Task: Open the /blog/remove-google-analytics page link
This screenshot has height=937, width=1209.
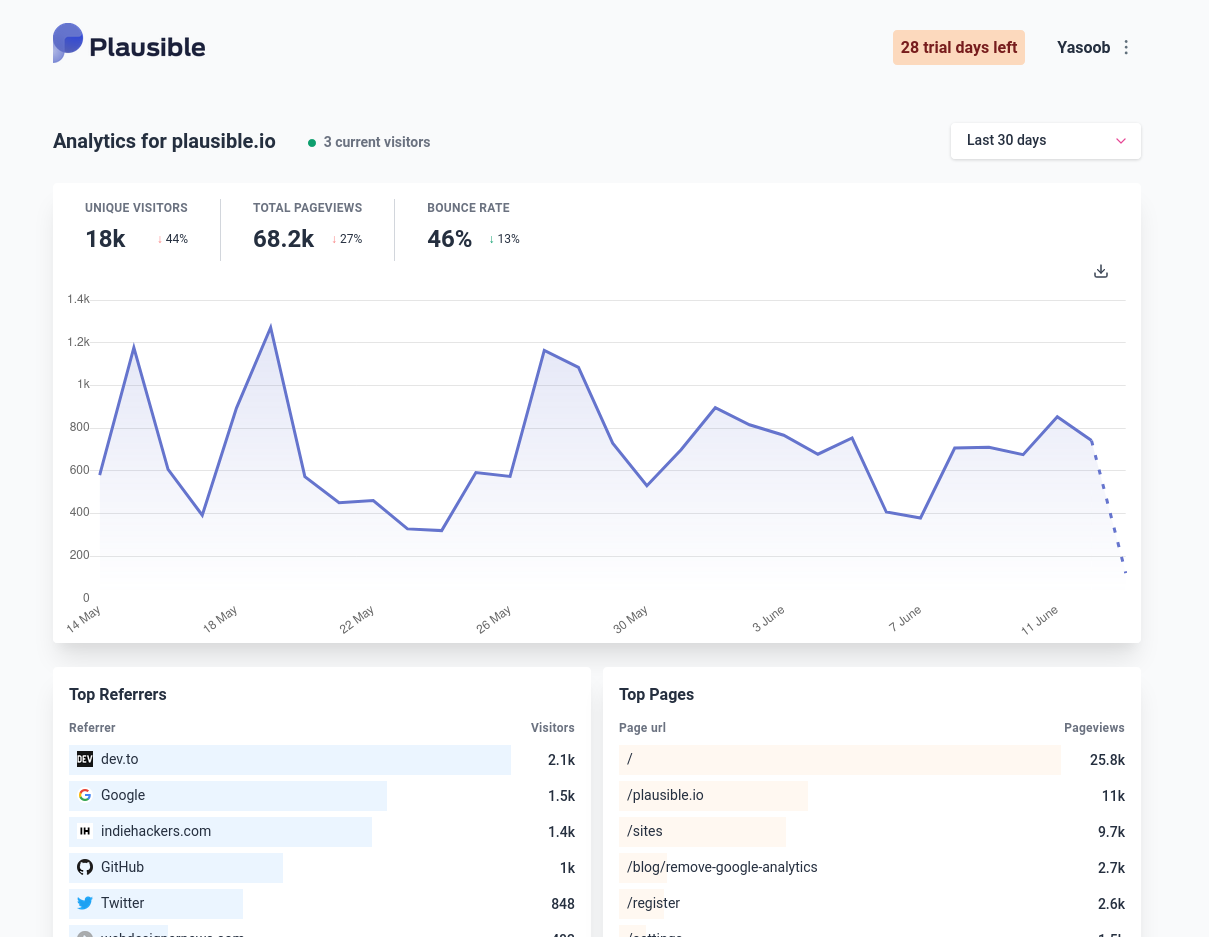Action: 722,867
